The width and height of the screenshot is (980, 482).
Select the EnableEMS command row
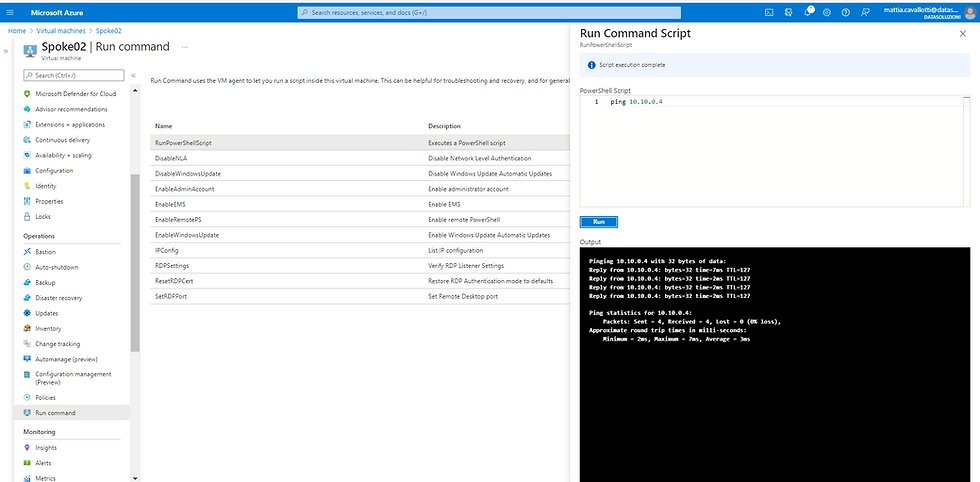[x=360, y=204]
